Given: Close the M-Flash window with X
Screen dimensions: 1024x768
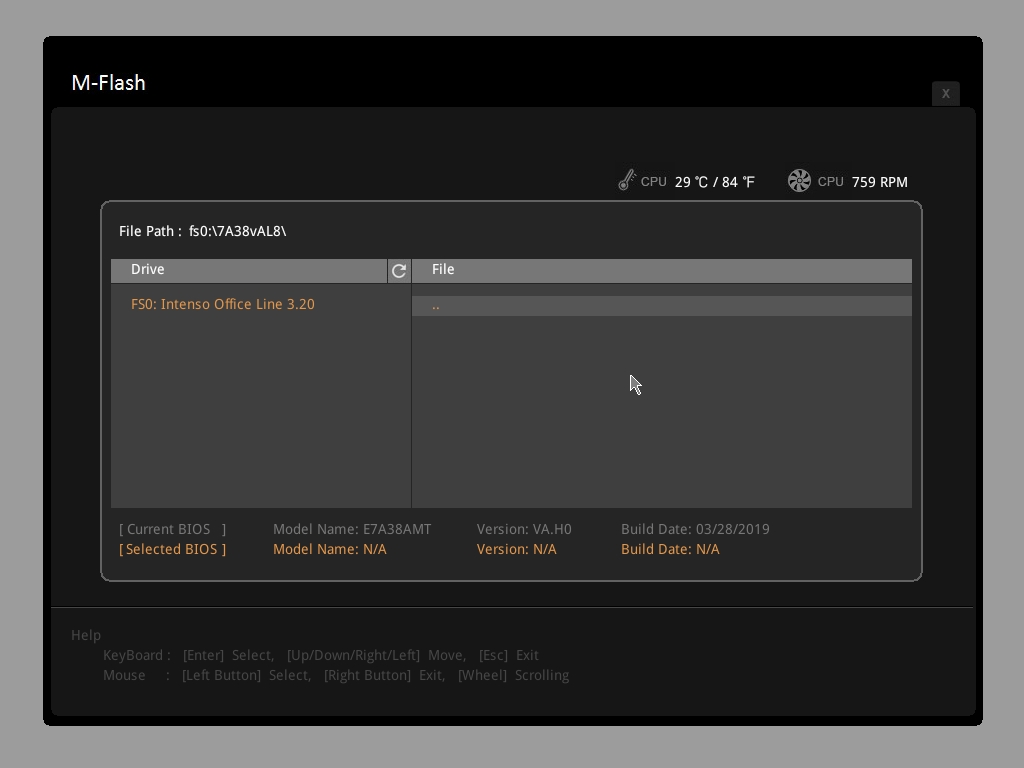Looking at the screenshot, I should tap(945, 93).
